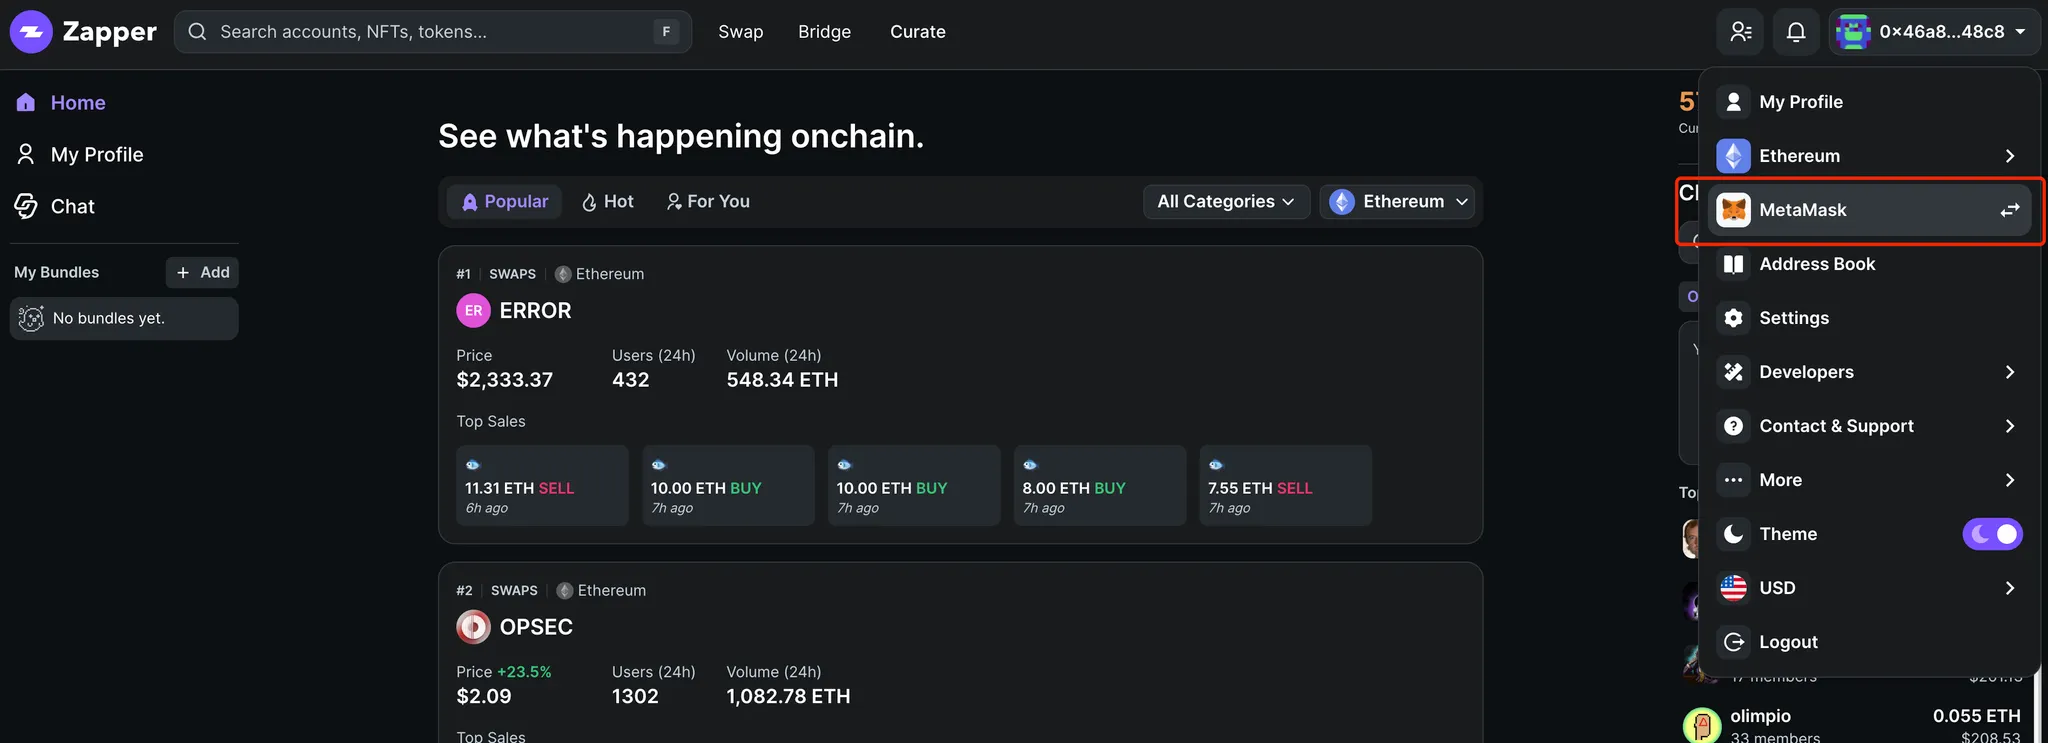The image size is (2048, 743).
Task: Toggle the dark Theme switch
Action: pos(1992,534)
